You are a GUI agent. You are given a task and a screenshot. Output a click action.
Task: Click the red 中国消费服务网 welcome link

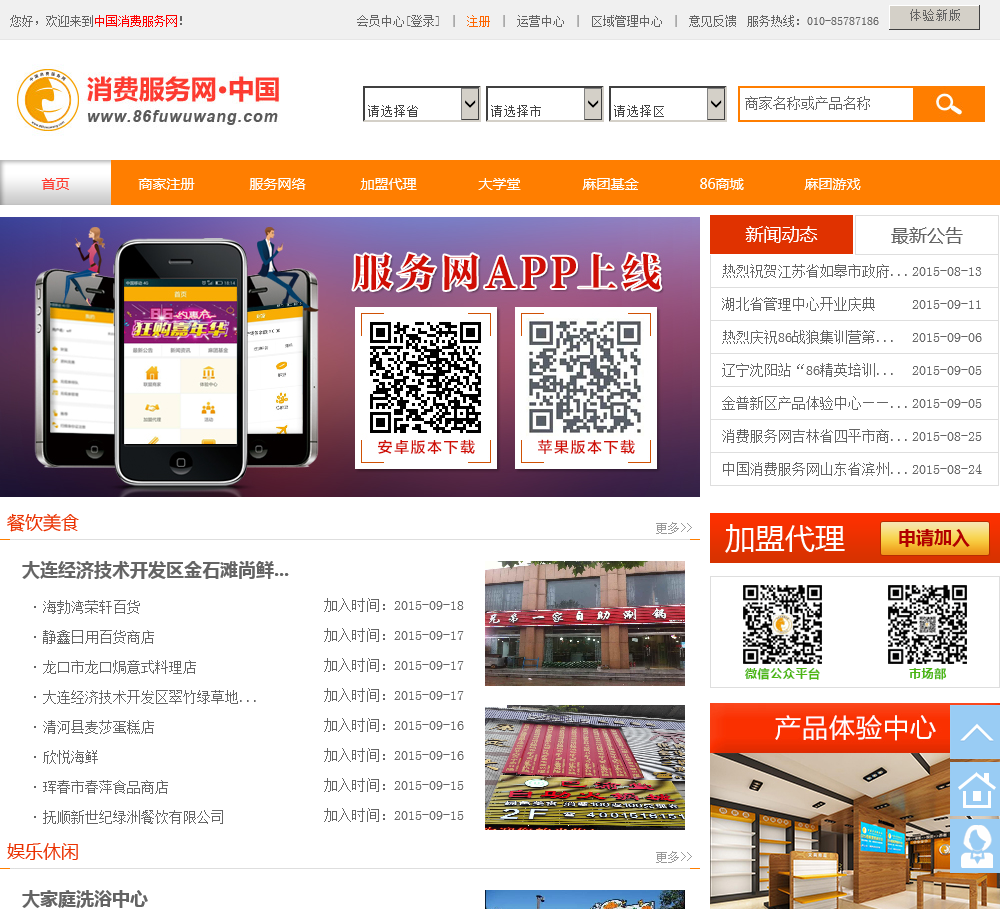pyautogui.click(x=136, y=21)
